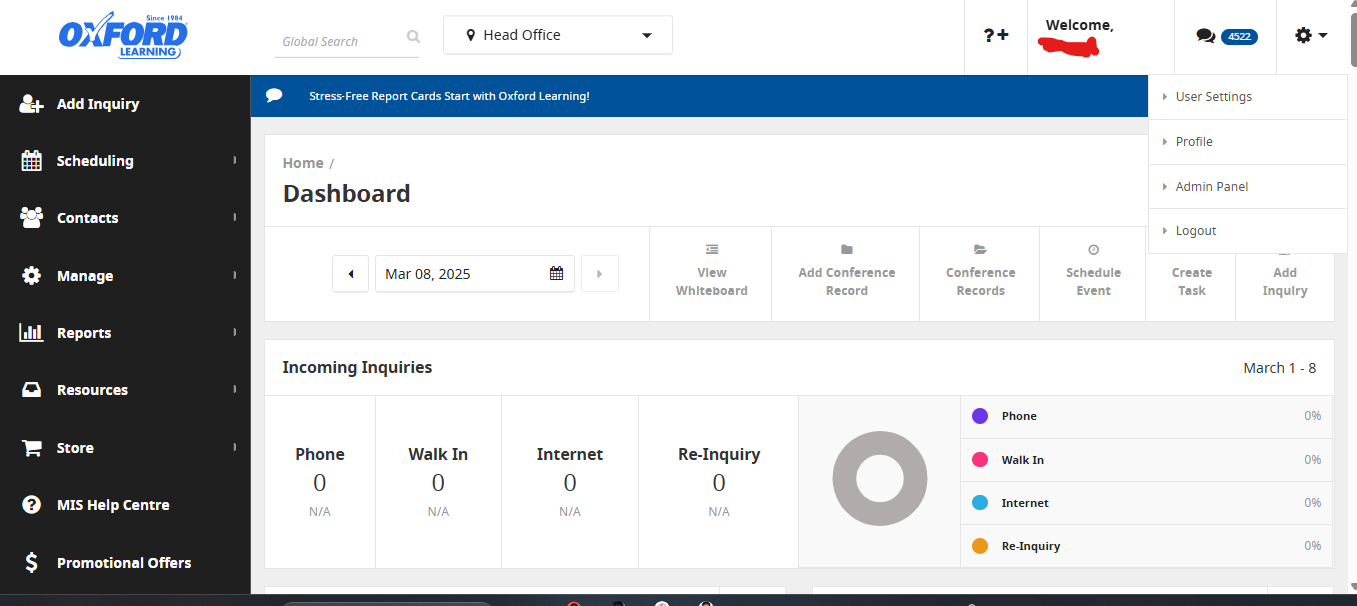
Task: Expand the Store sidebar submenu
Action: [x=235, y=447]
